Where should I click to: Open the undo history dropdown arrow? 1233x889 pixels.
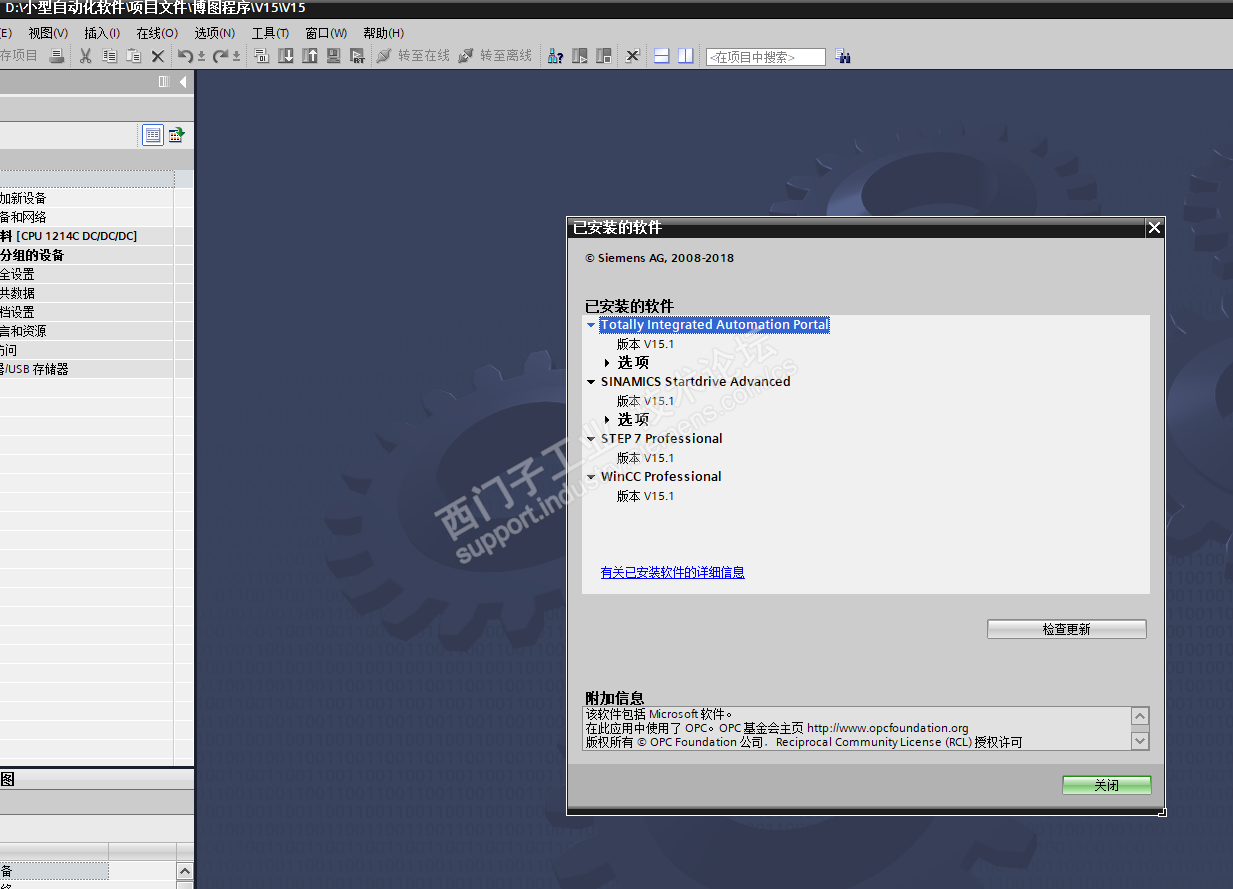(201, 57)
